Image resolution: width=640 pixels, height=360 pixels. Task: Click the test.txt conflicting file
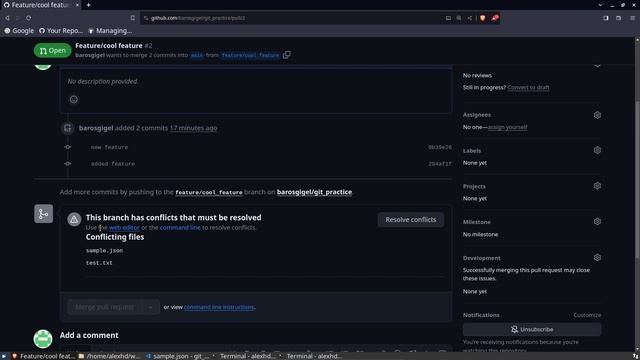(x=99, y=263)
